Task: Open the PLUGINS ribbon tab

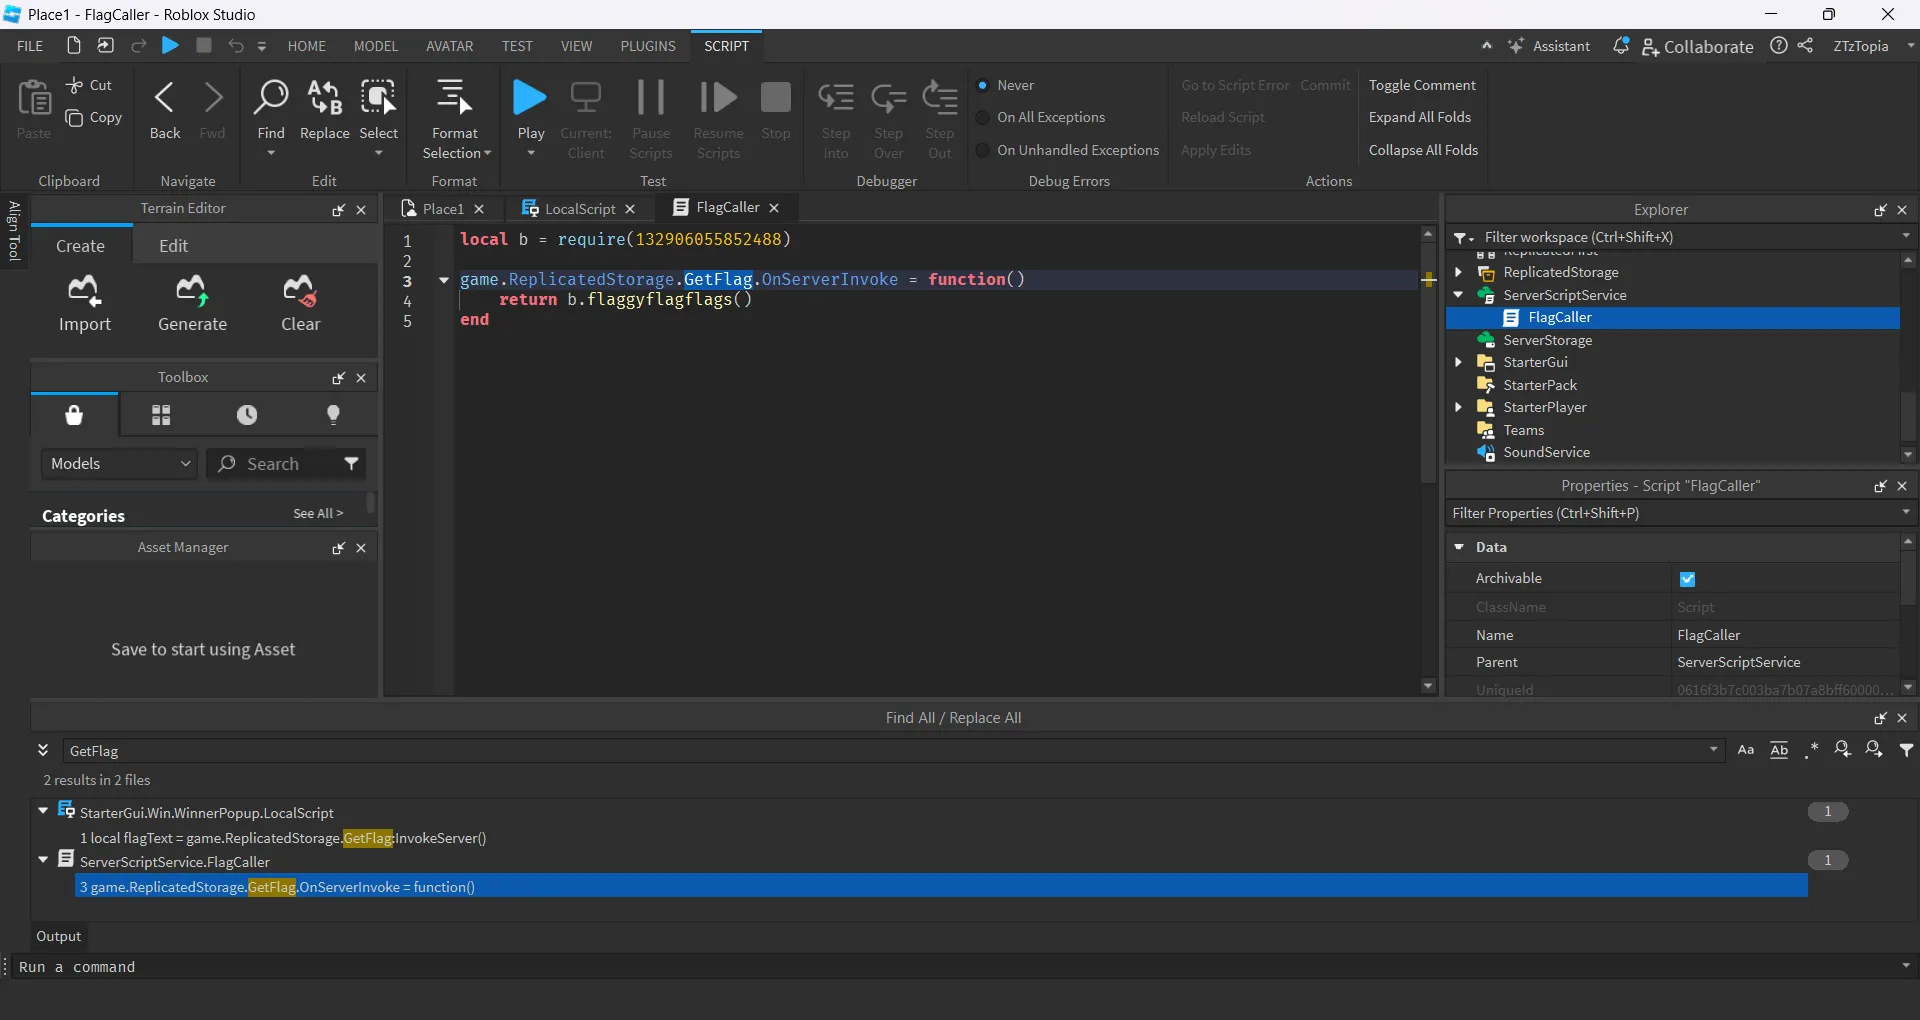Action: point(648,46)
